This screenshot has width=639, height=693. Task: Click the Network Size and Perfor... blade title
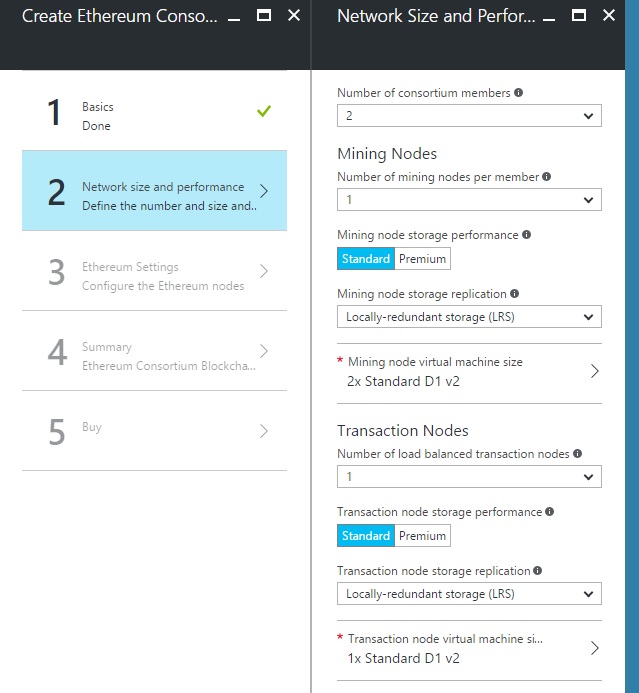click(436, 16)
